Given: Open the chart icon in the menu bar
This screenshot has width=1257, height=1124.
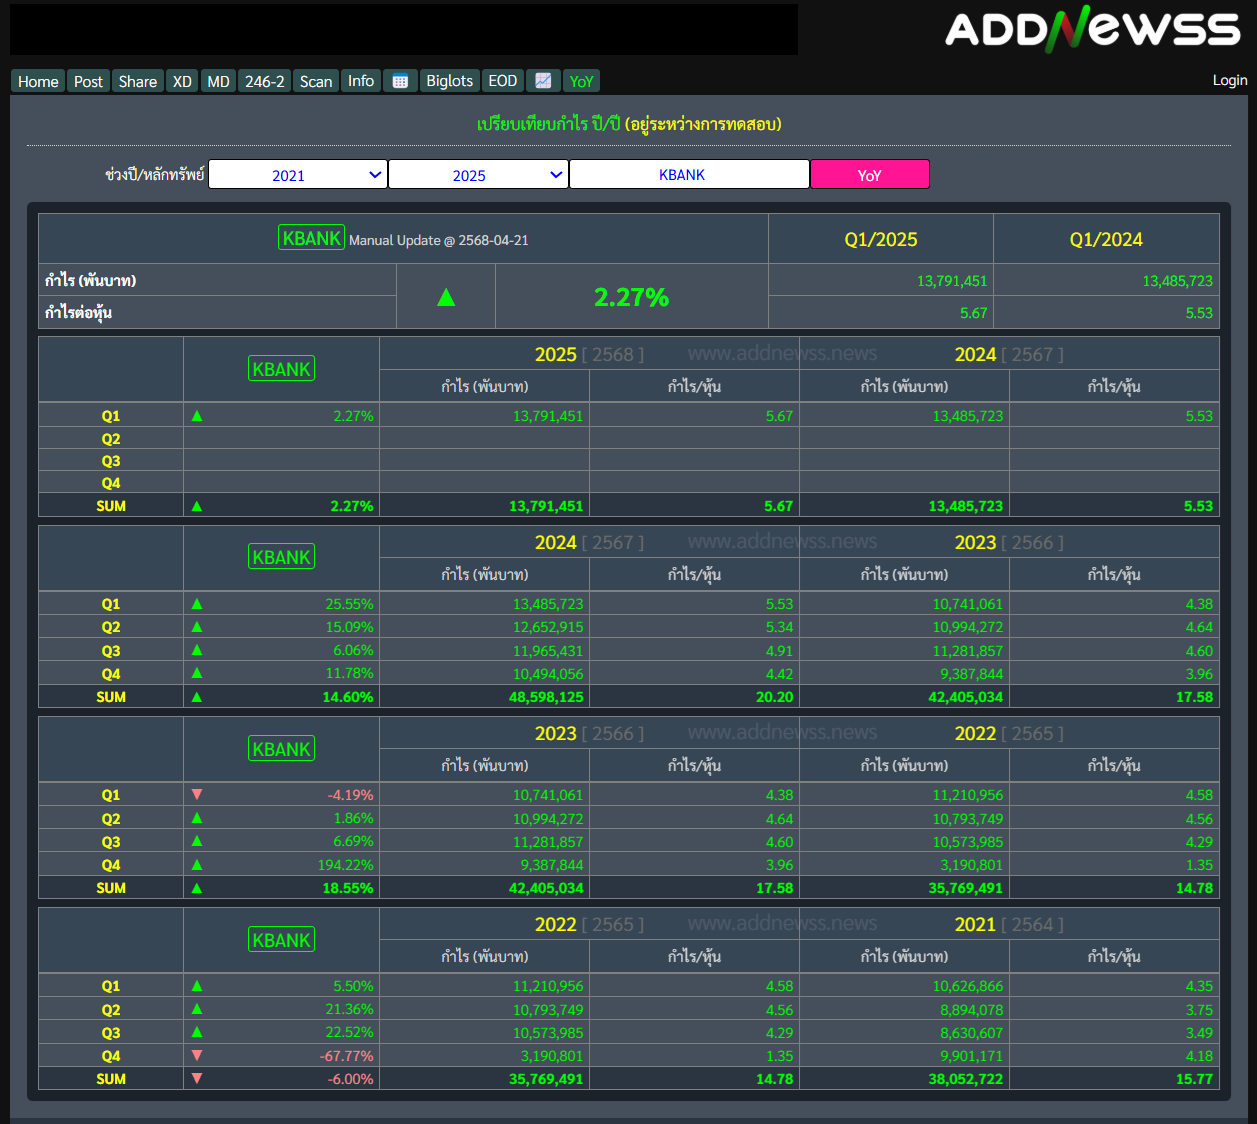Looking at the screenshot, I should coord(543,81).
